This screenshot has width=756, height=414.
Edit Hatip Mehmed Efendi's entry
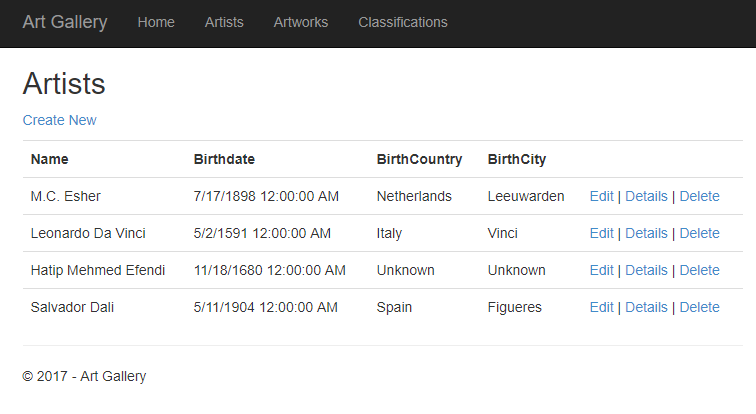[x=601, y=270]
